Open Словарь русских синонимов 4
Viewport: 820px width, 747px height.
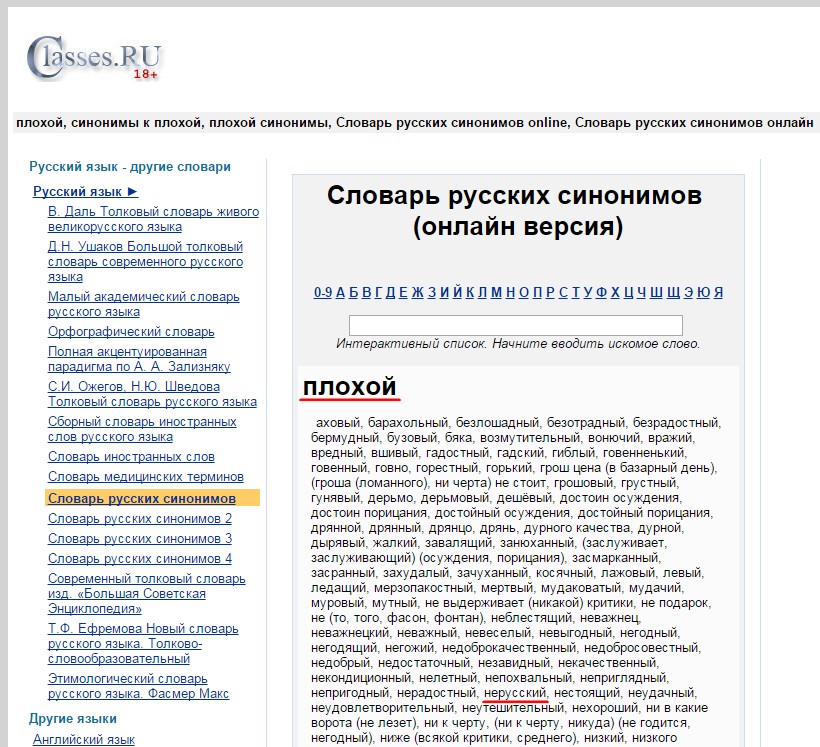pos(139,558)
